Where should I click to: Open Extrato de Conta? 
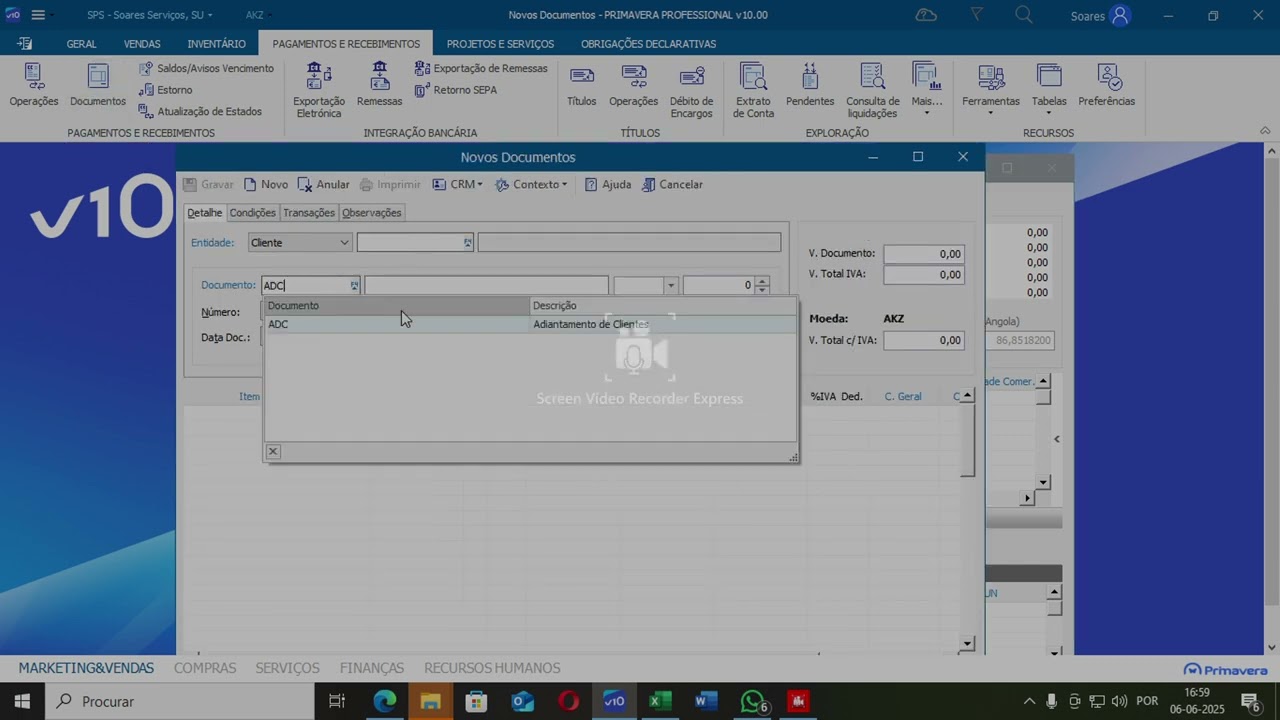[x=753, y=90]
